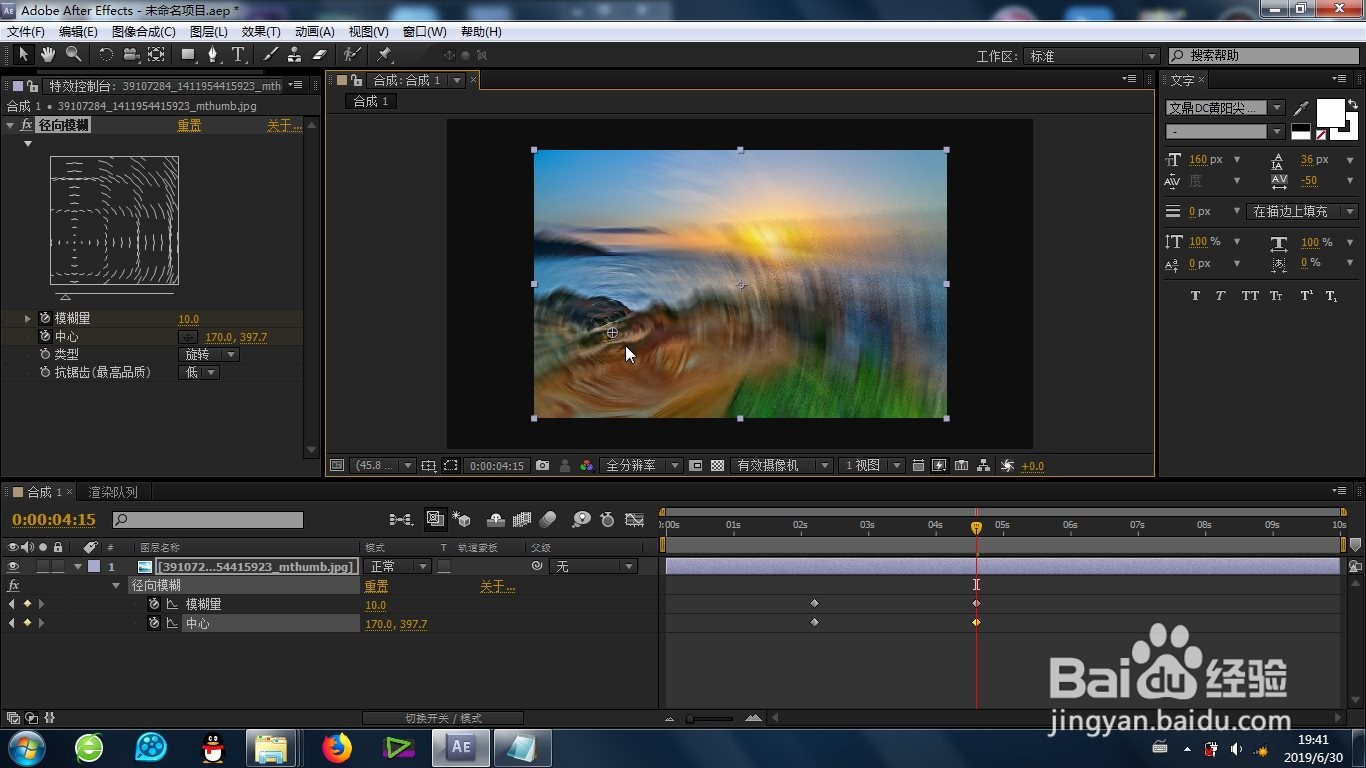Screen dimensions: 1366x768
Task: Open the 在描边上填充 stroke option dropdown
Action: [x=1304, y=211]
